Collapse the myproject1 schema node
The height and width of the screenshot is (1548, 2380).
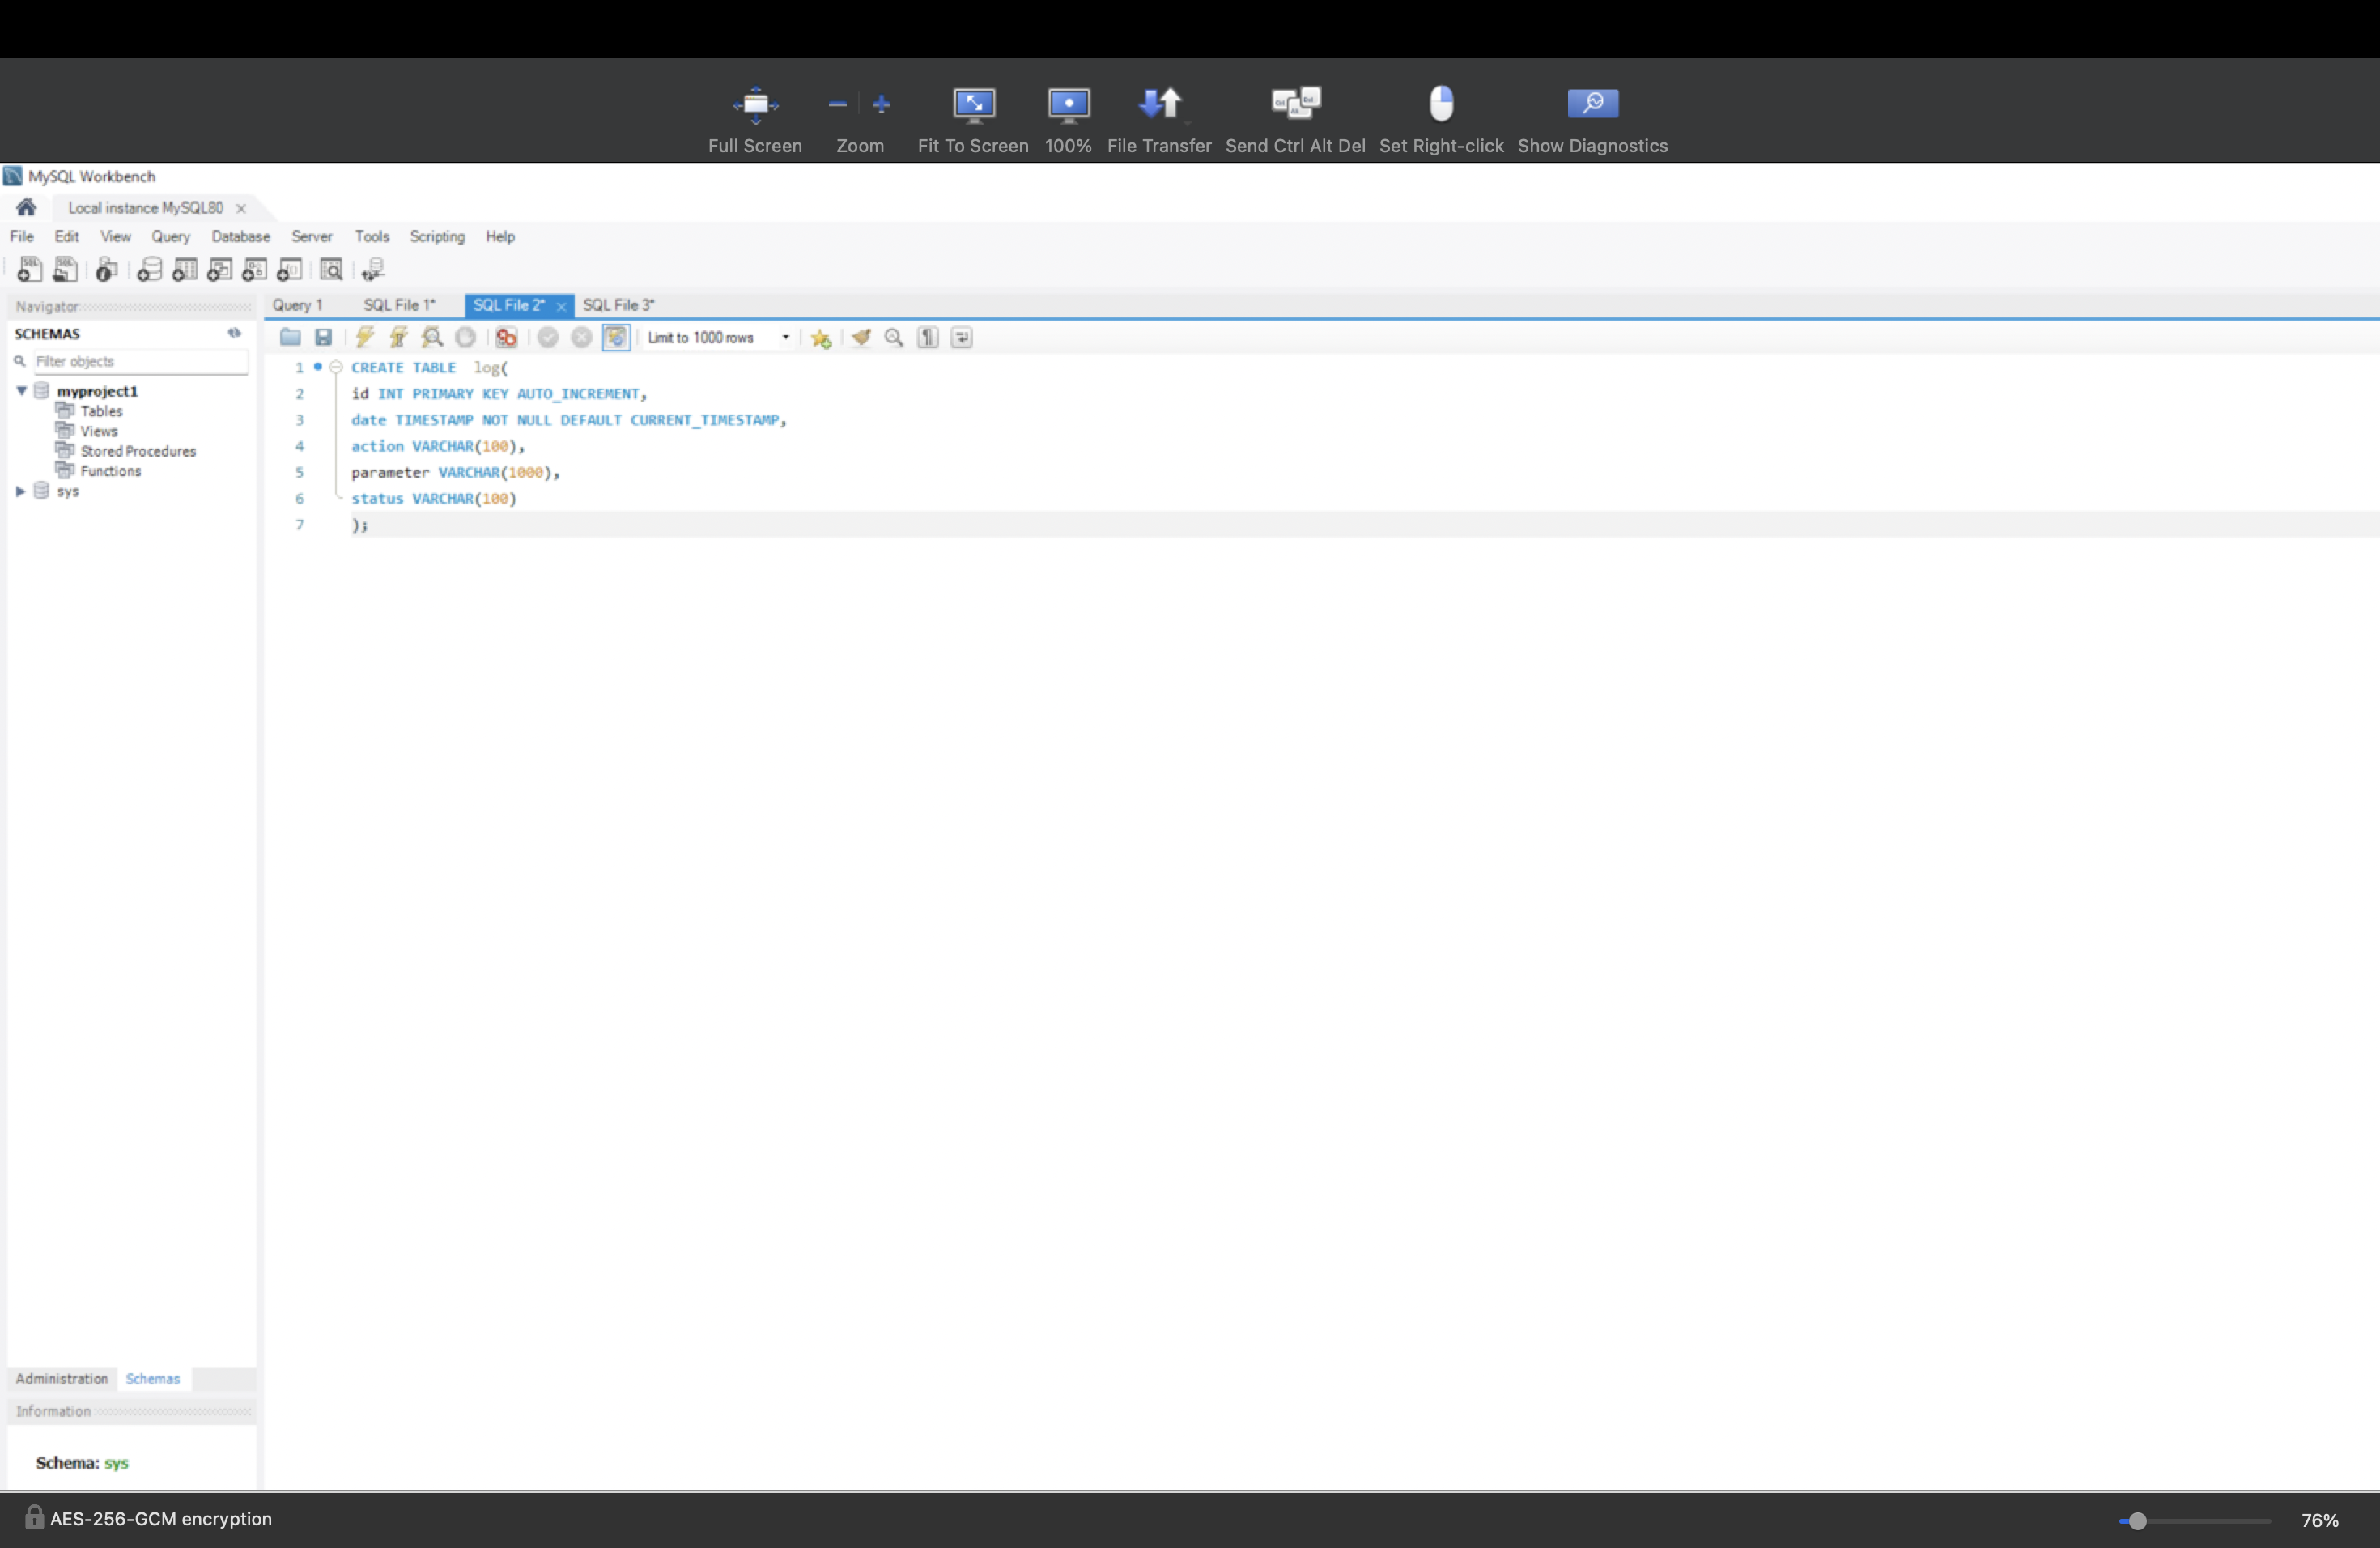tap(21, 391)
